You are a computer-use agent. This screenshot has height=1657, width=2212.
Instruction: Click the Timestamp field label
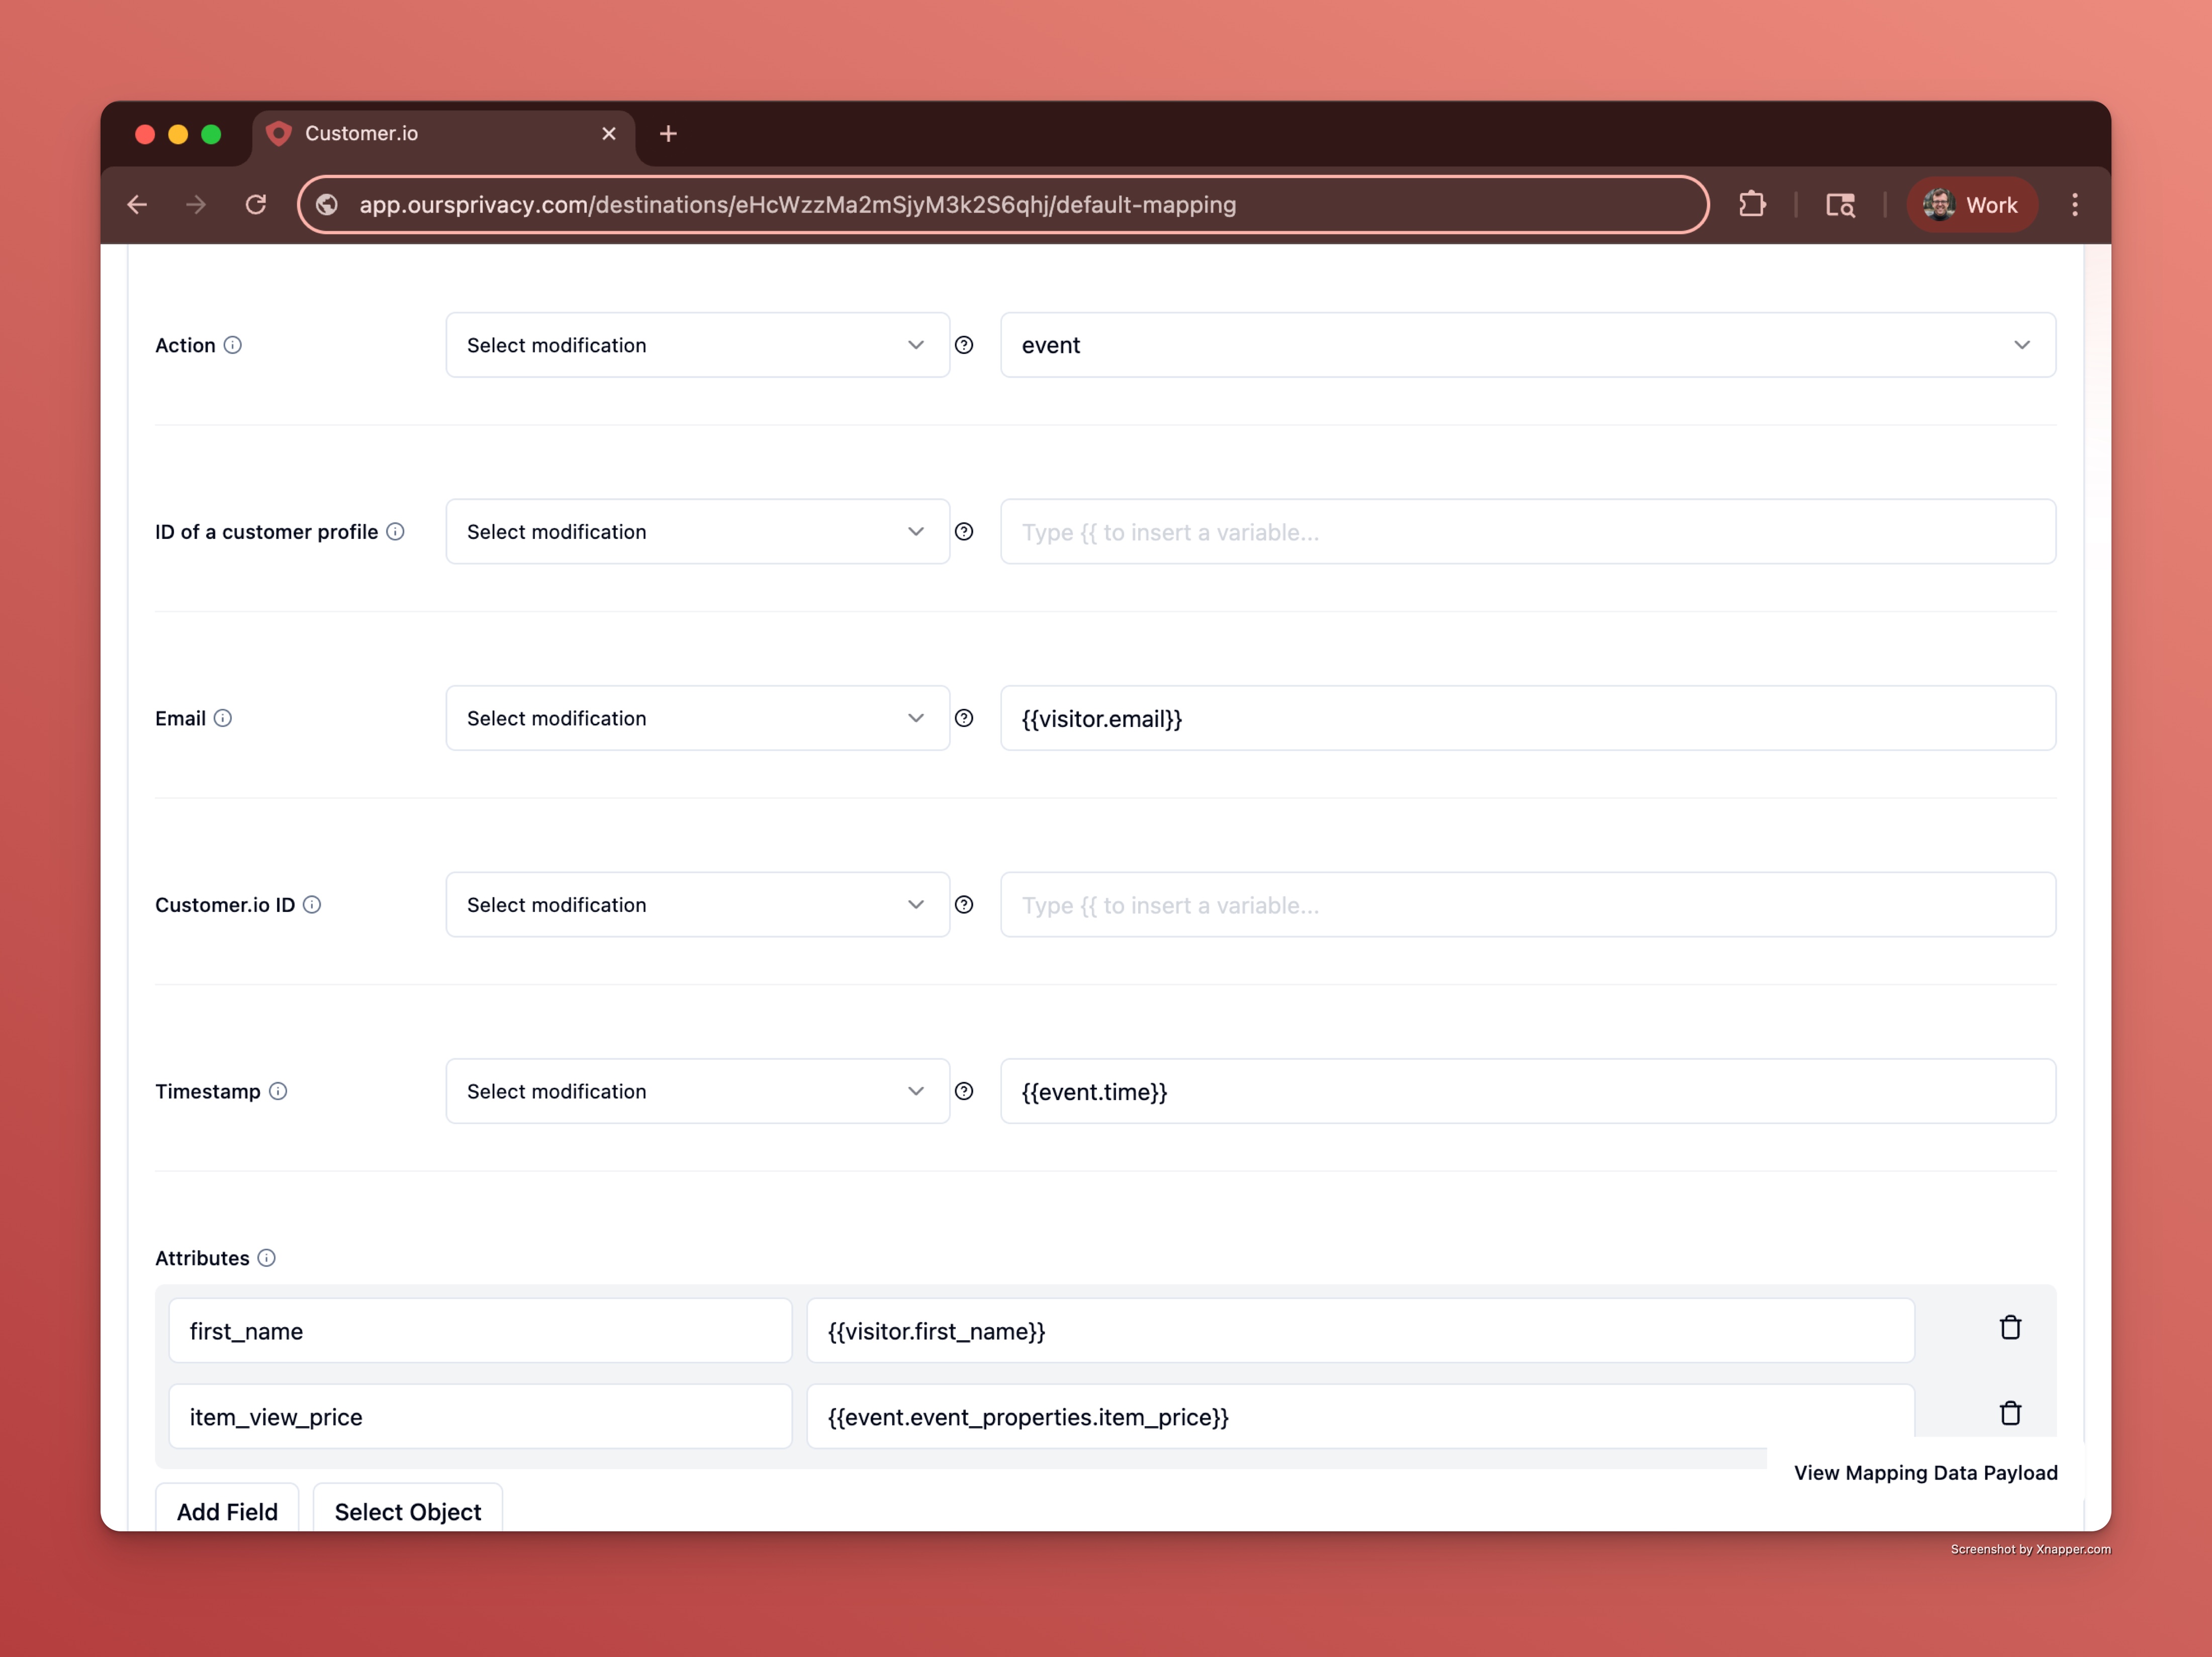tap(208, 1091)
